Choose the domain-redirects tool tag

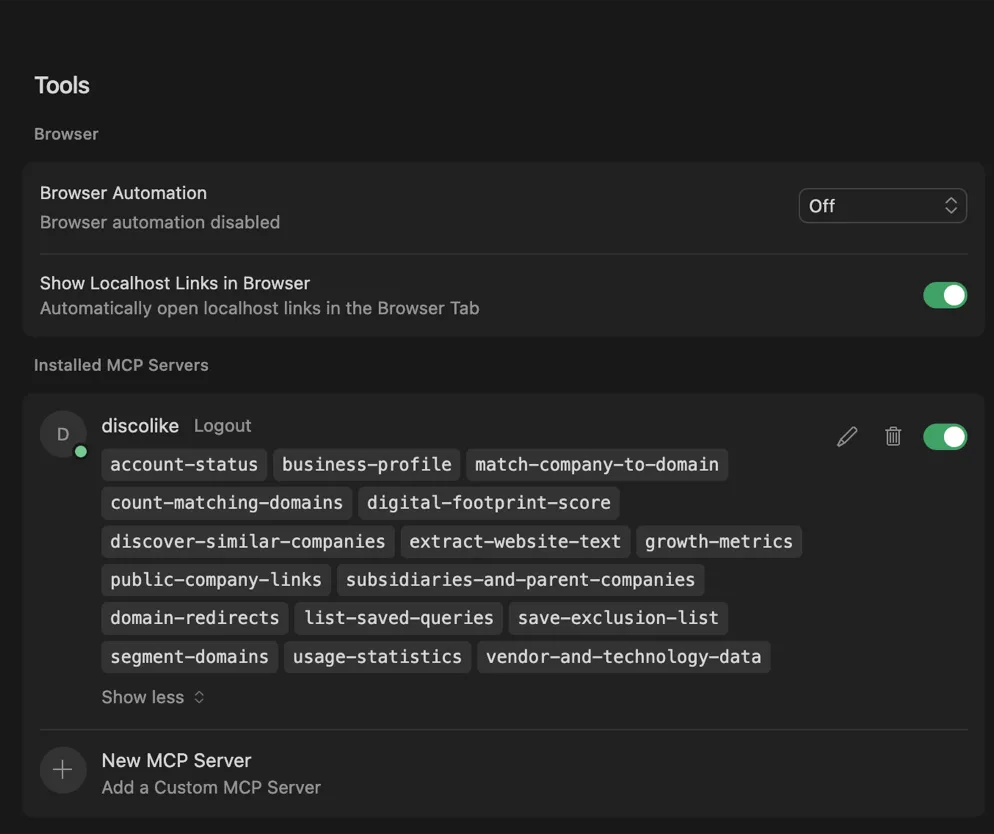pyautogui.click(x=195, y=618)
